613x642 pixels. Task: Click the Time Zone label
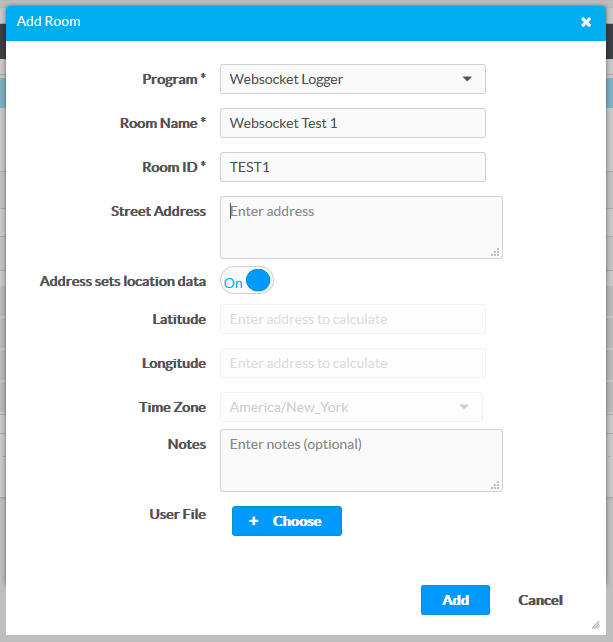point(172,407)
